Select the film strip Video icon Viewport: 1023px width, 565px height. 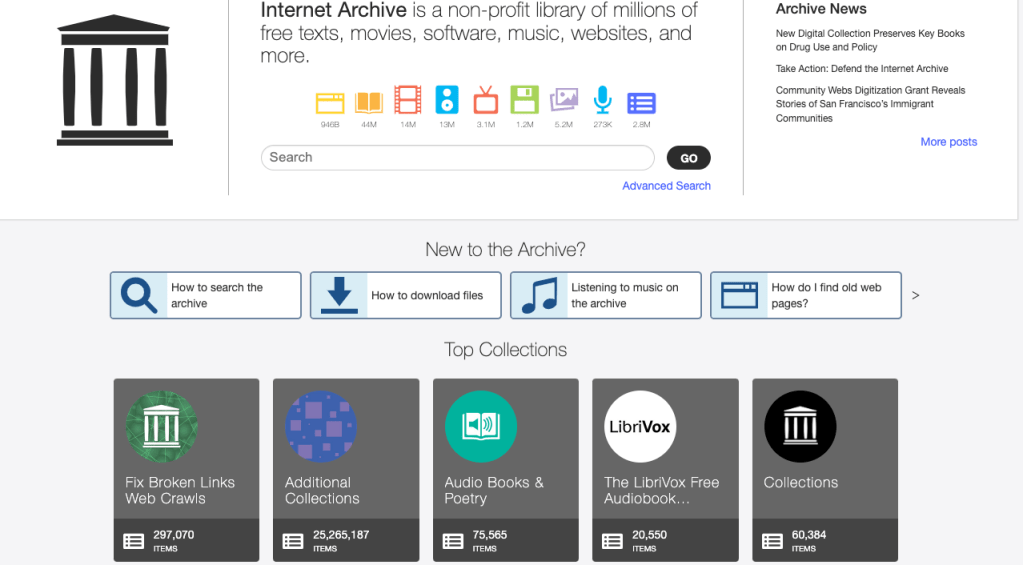click(x=408, y=100)
